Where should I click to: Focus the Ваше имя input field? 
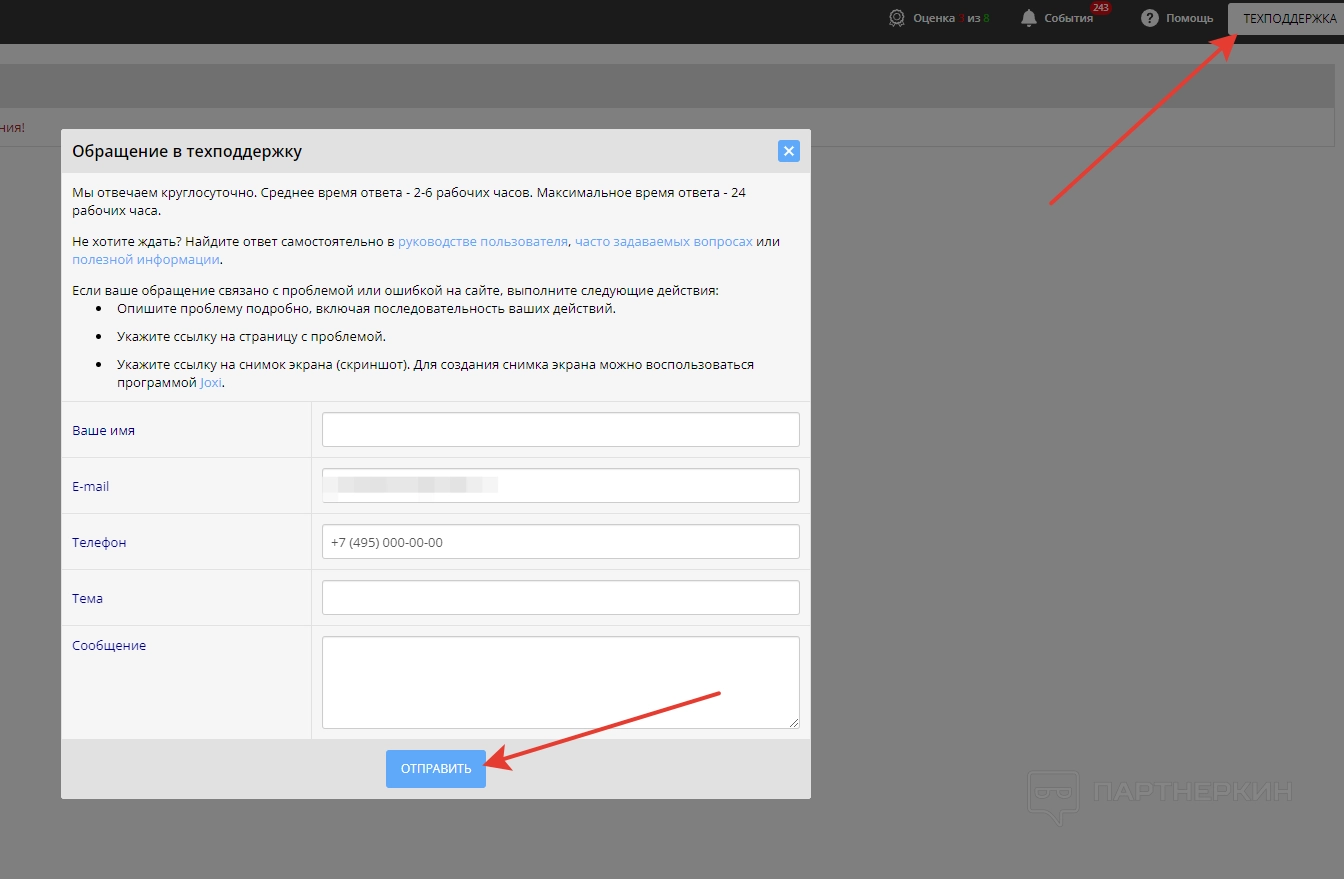tap(560, 430)
